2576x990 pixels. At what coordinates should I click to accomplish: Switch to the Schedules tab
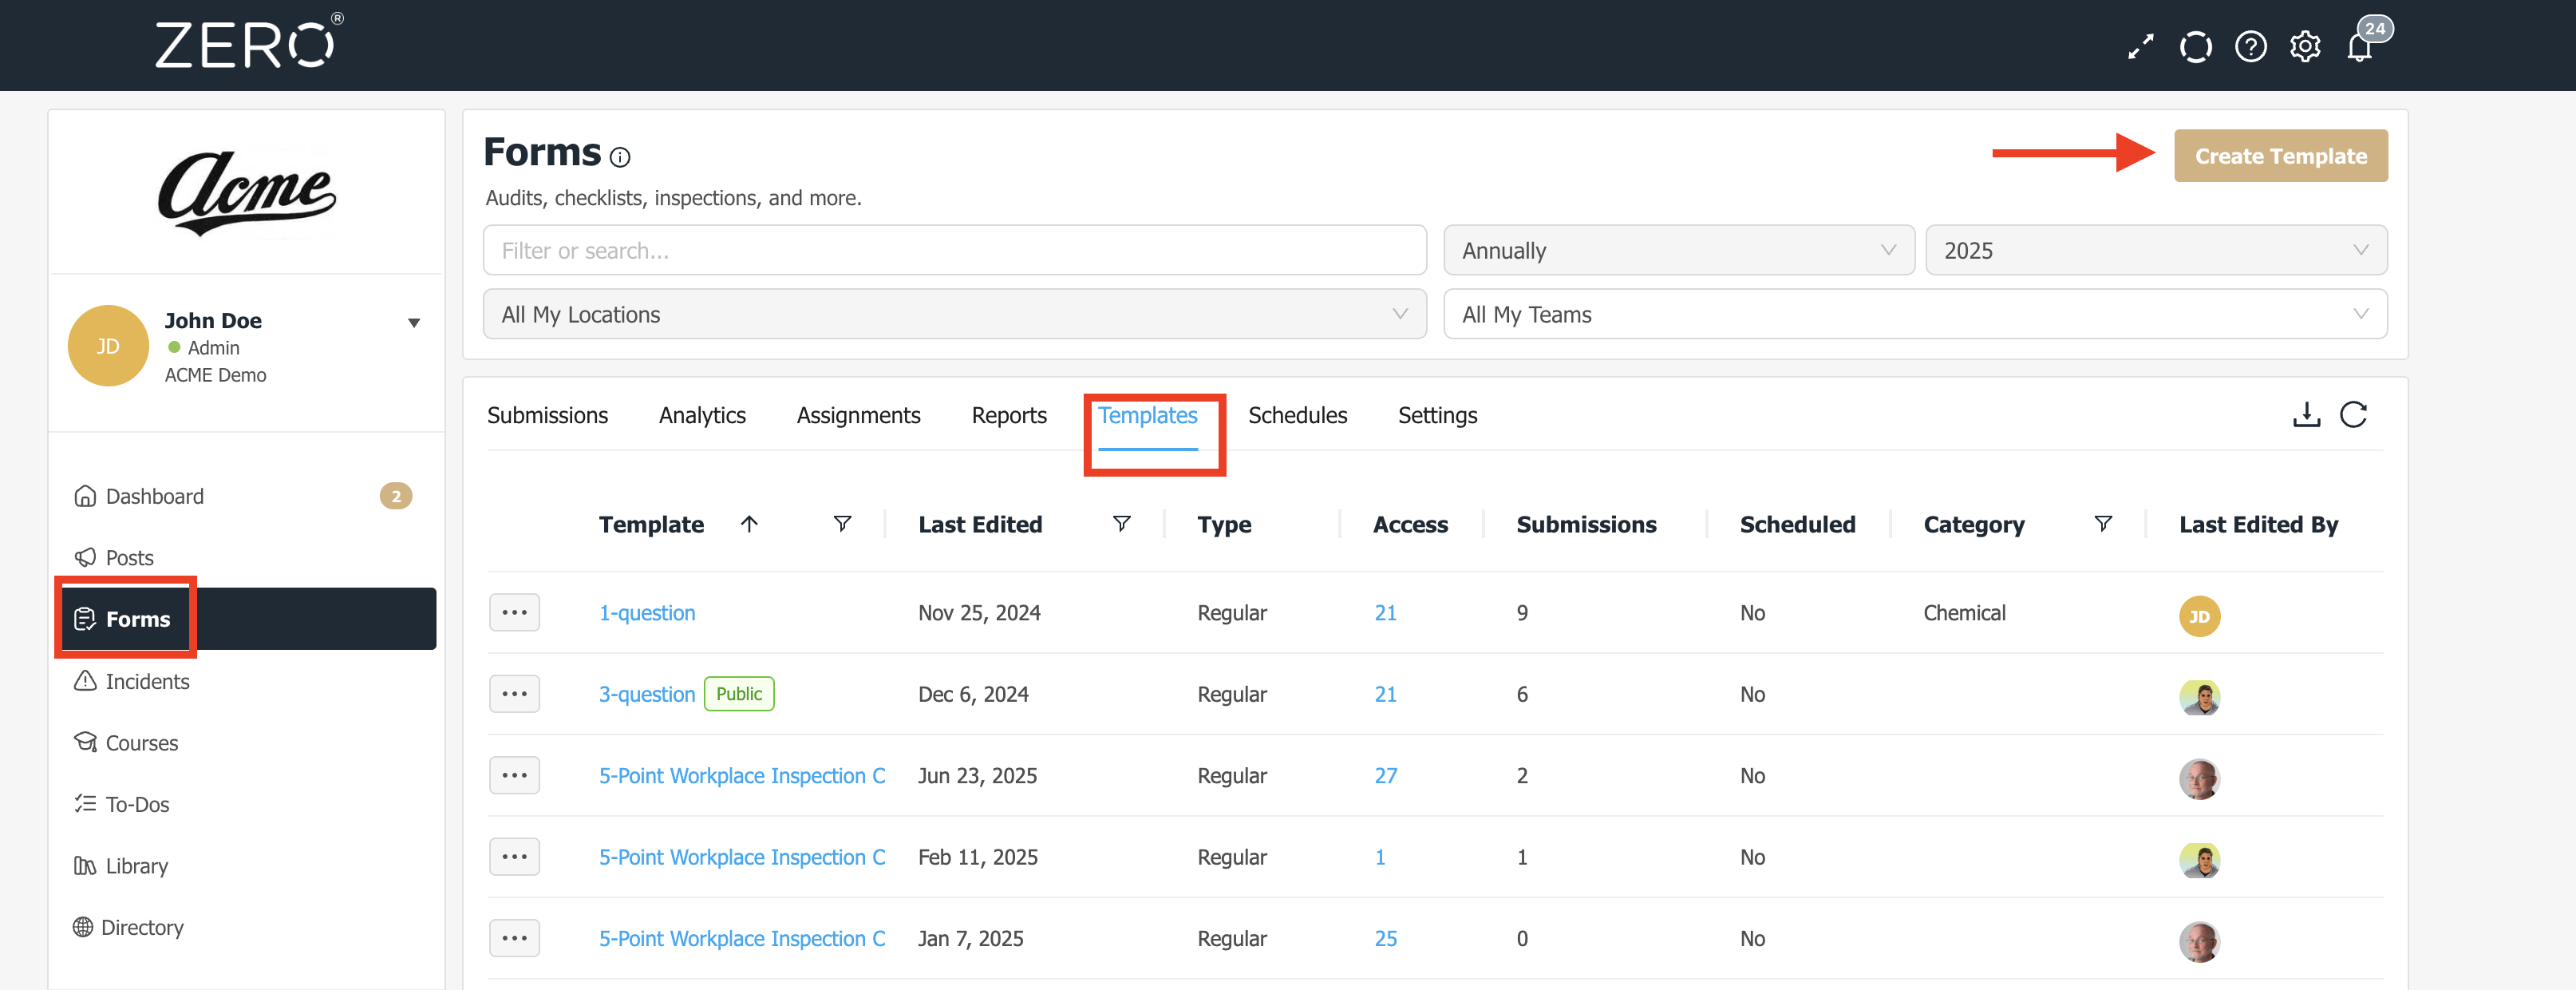click(1297, 415)
